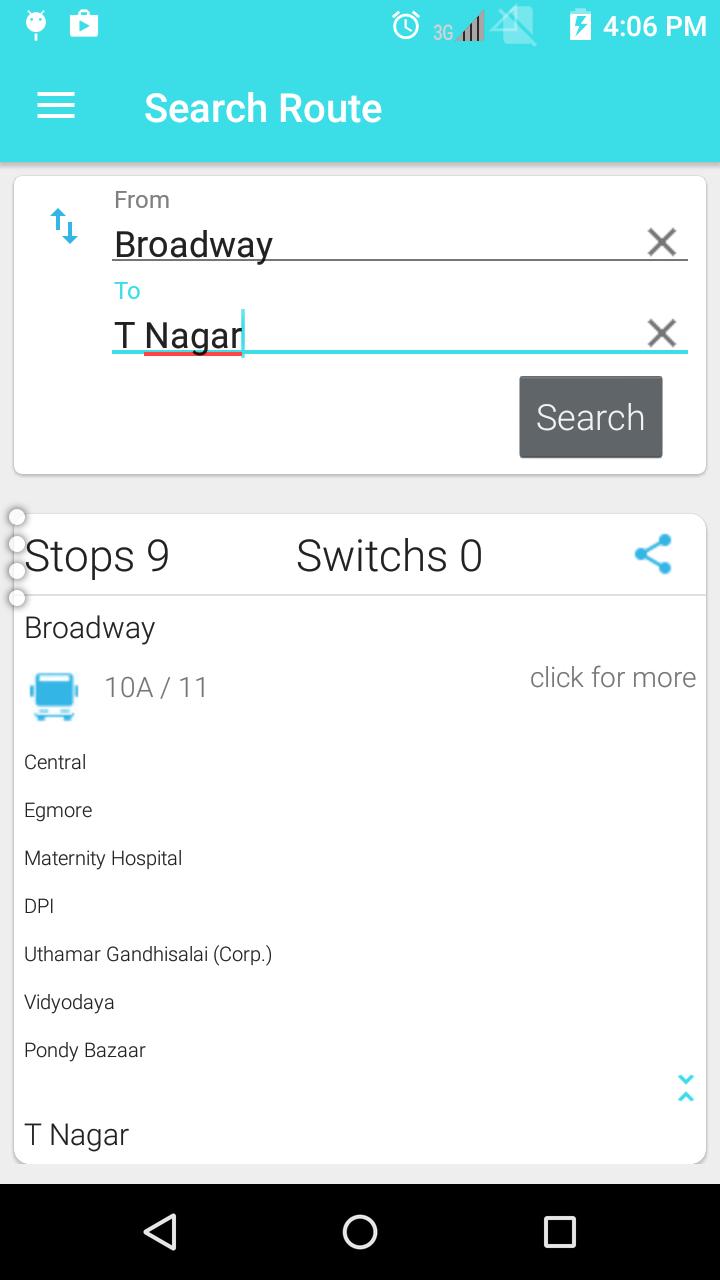Tap the Search button
The height and width of the screenshot is (1280, 720).
[x=590, y=417]
